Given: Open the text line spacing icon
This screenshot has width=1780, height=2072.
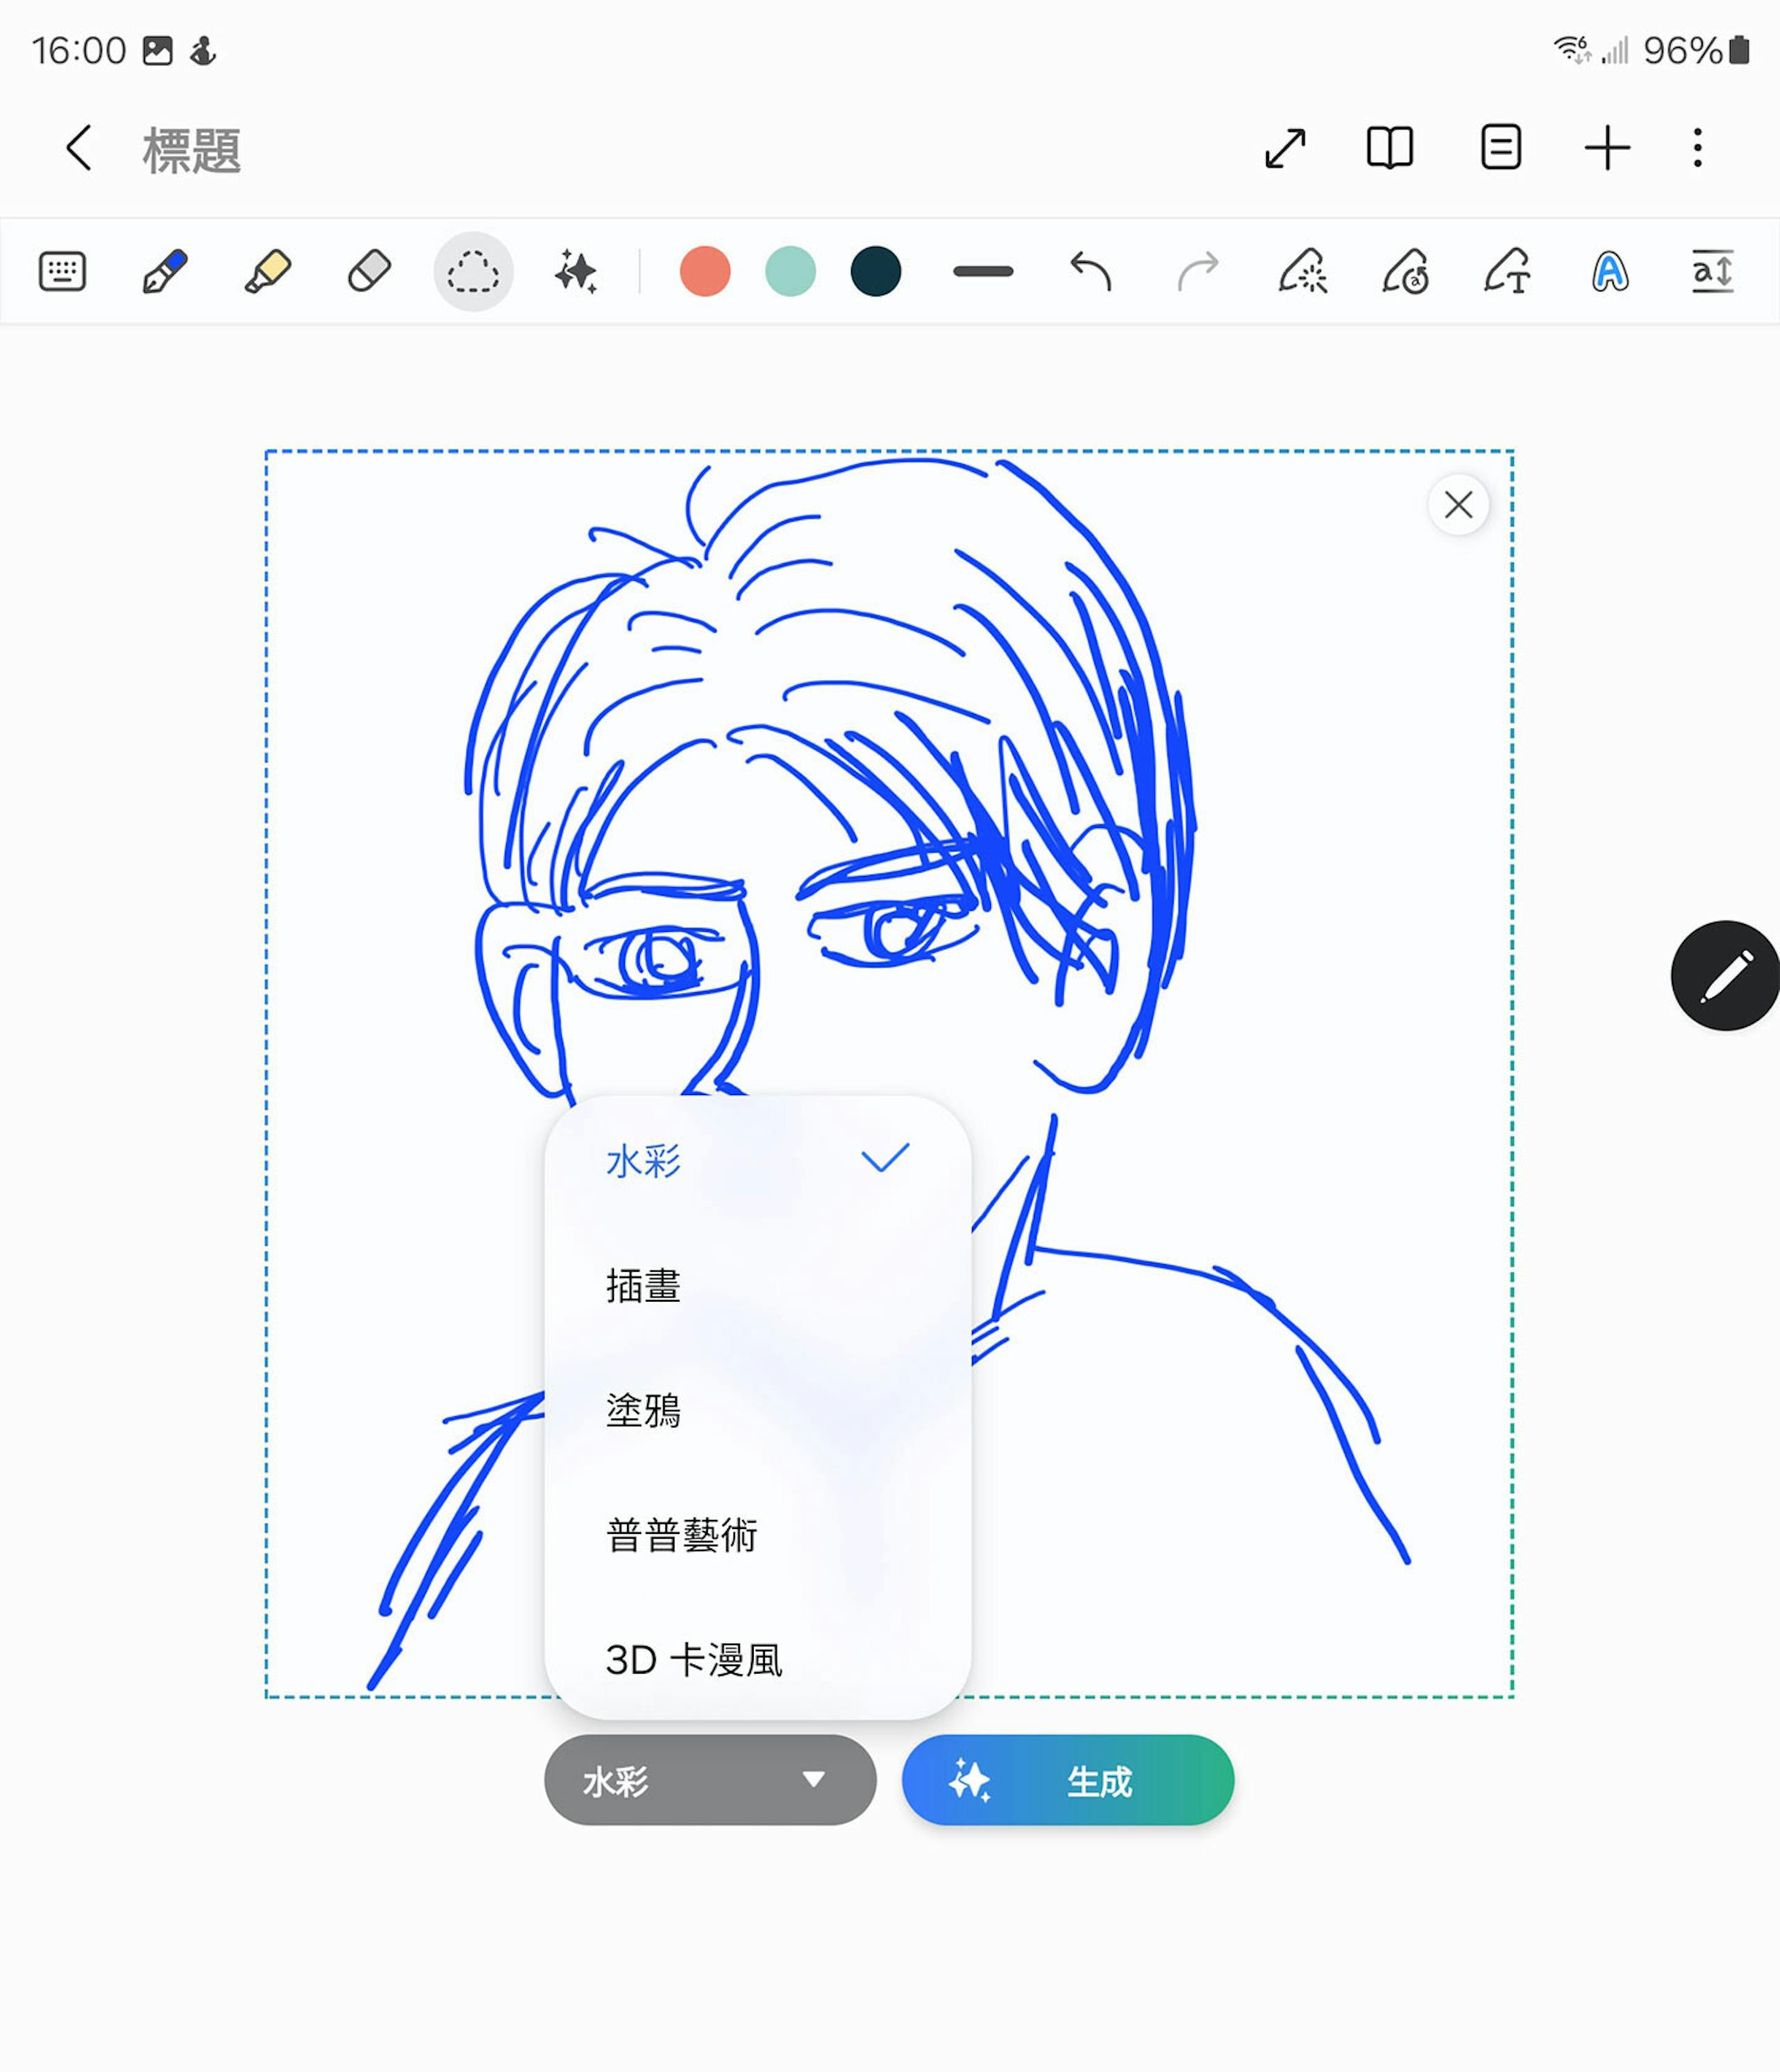Looking at the screenshot, I should click(1712, 271).
